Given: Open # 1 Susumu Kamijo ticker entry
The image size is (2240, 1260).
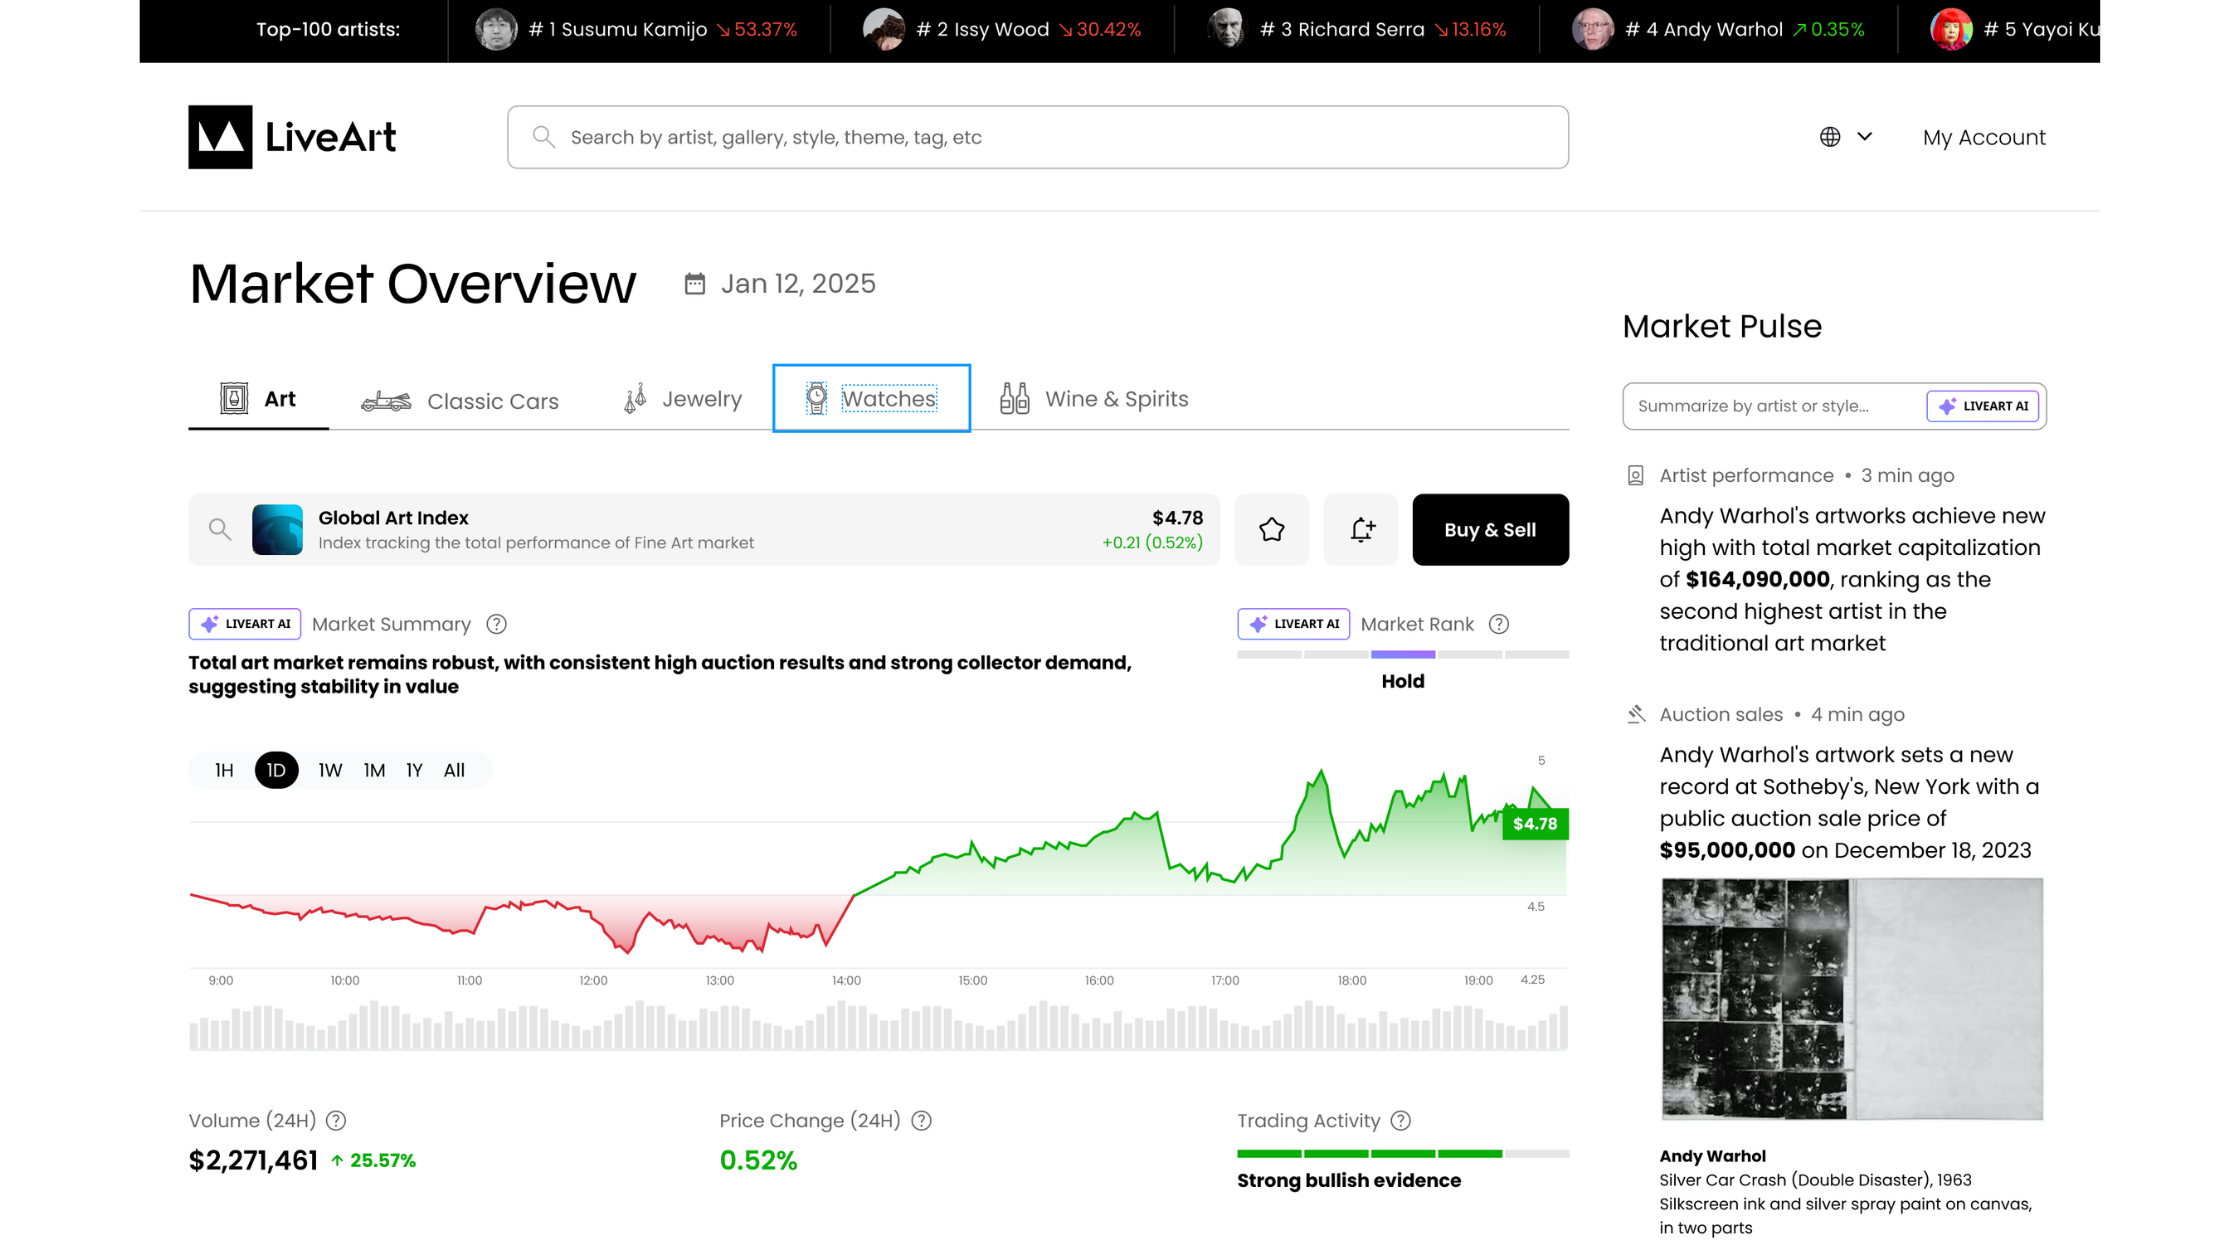Looking at the screenshot, I should 637,30.
